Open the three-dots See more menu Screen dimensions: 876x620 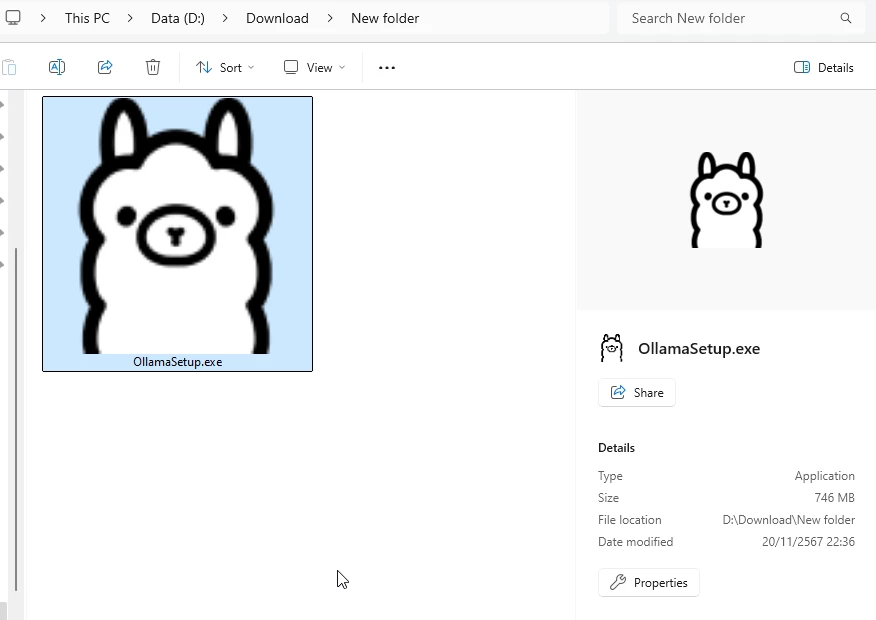tap(387, 67)
